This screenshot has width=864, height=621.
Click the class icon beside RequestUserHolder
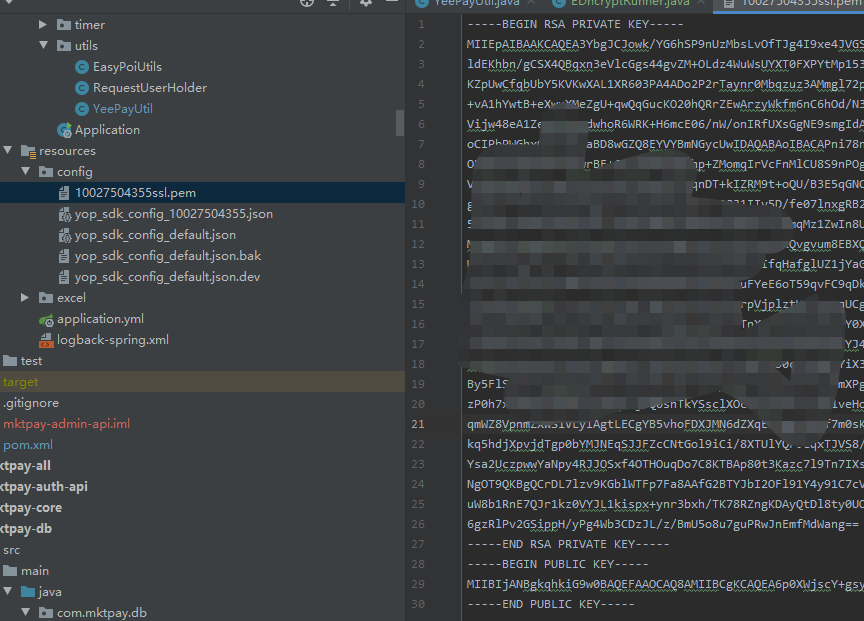(81, 87)
